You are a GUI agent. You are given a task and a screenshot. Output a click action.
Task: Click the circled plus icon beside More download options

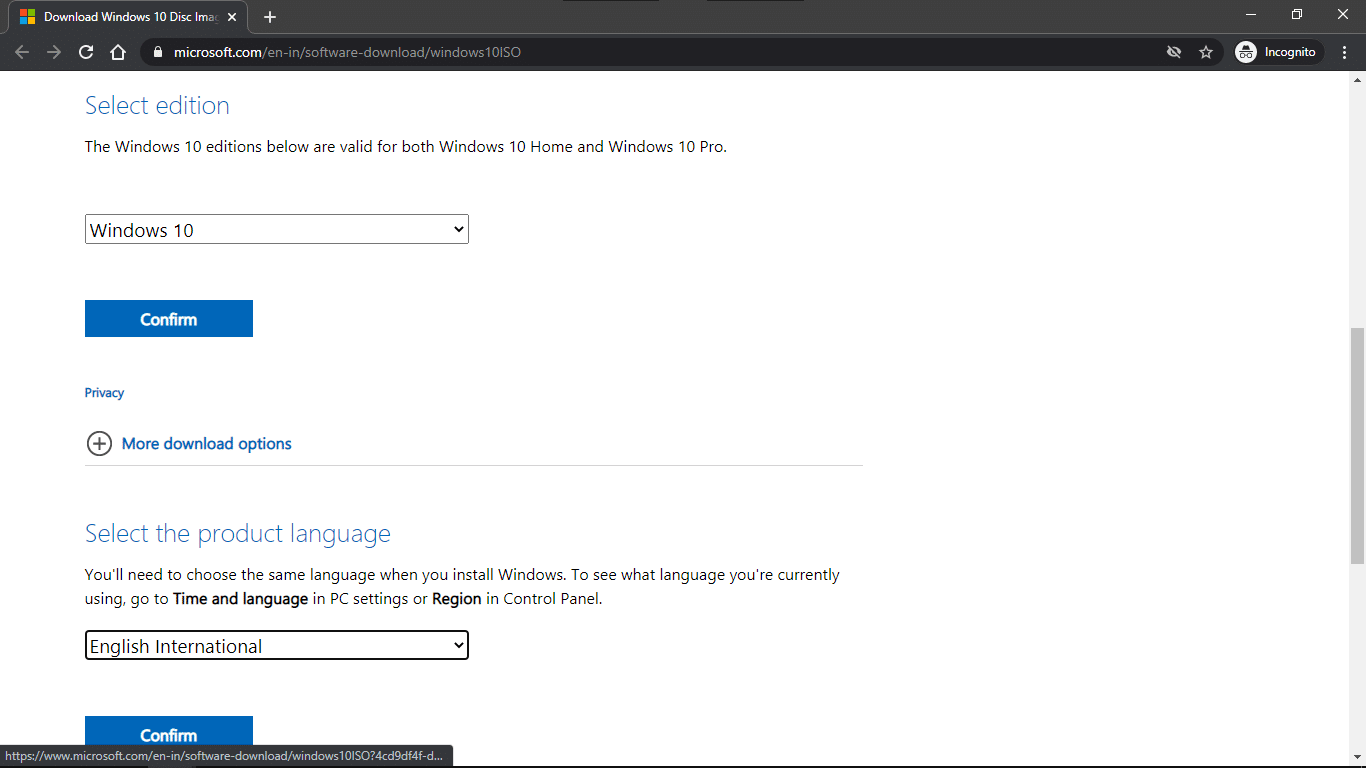pyautogui.click(x=99, y=444)
